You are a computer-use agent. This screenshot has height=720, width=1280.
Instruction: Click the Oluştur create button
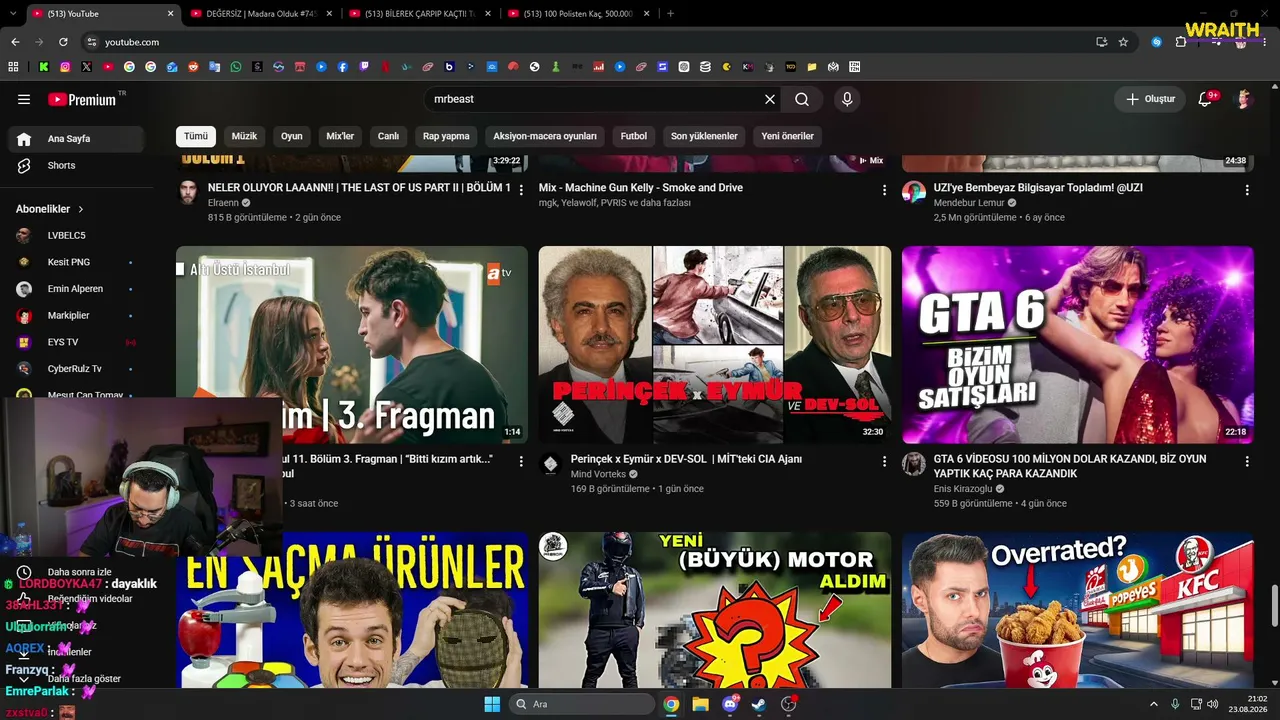(1150, 99)
